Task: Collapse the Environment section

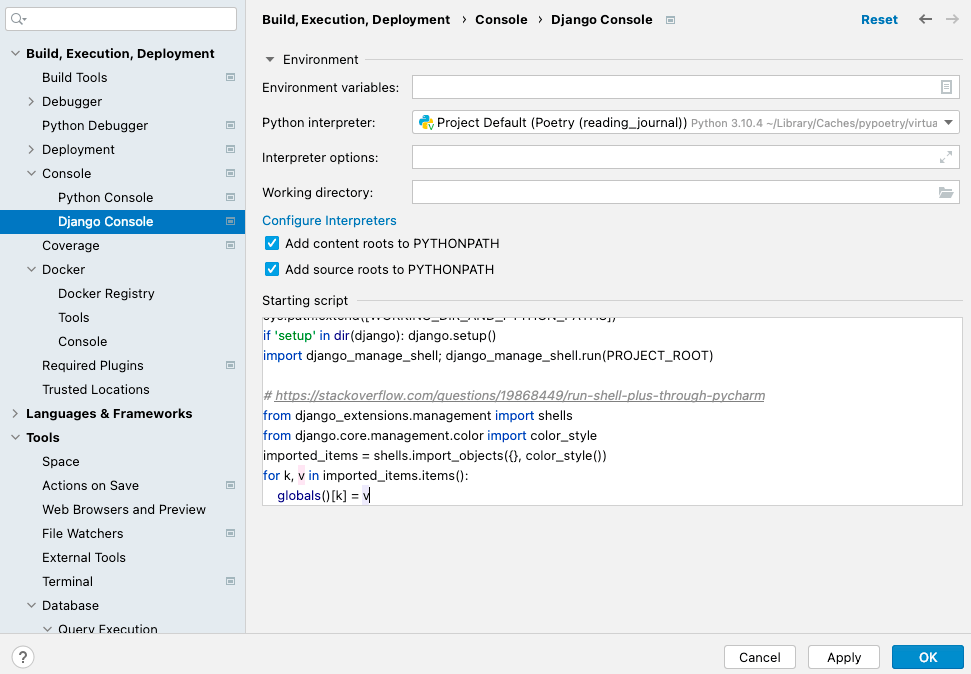Action: coord(269,59)
